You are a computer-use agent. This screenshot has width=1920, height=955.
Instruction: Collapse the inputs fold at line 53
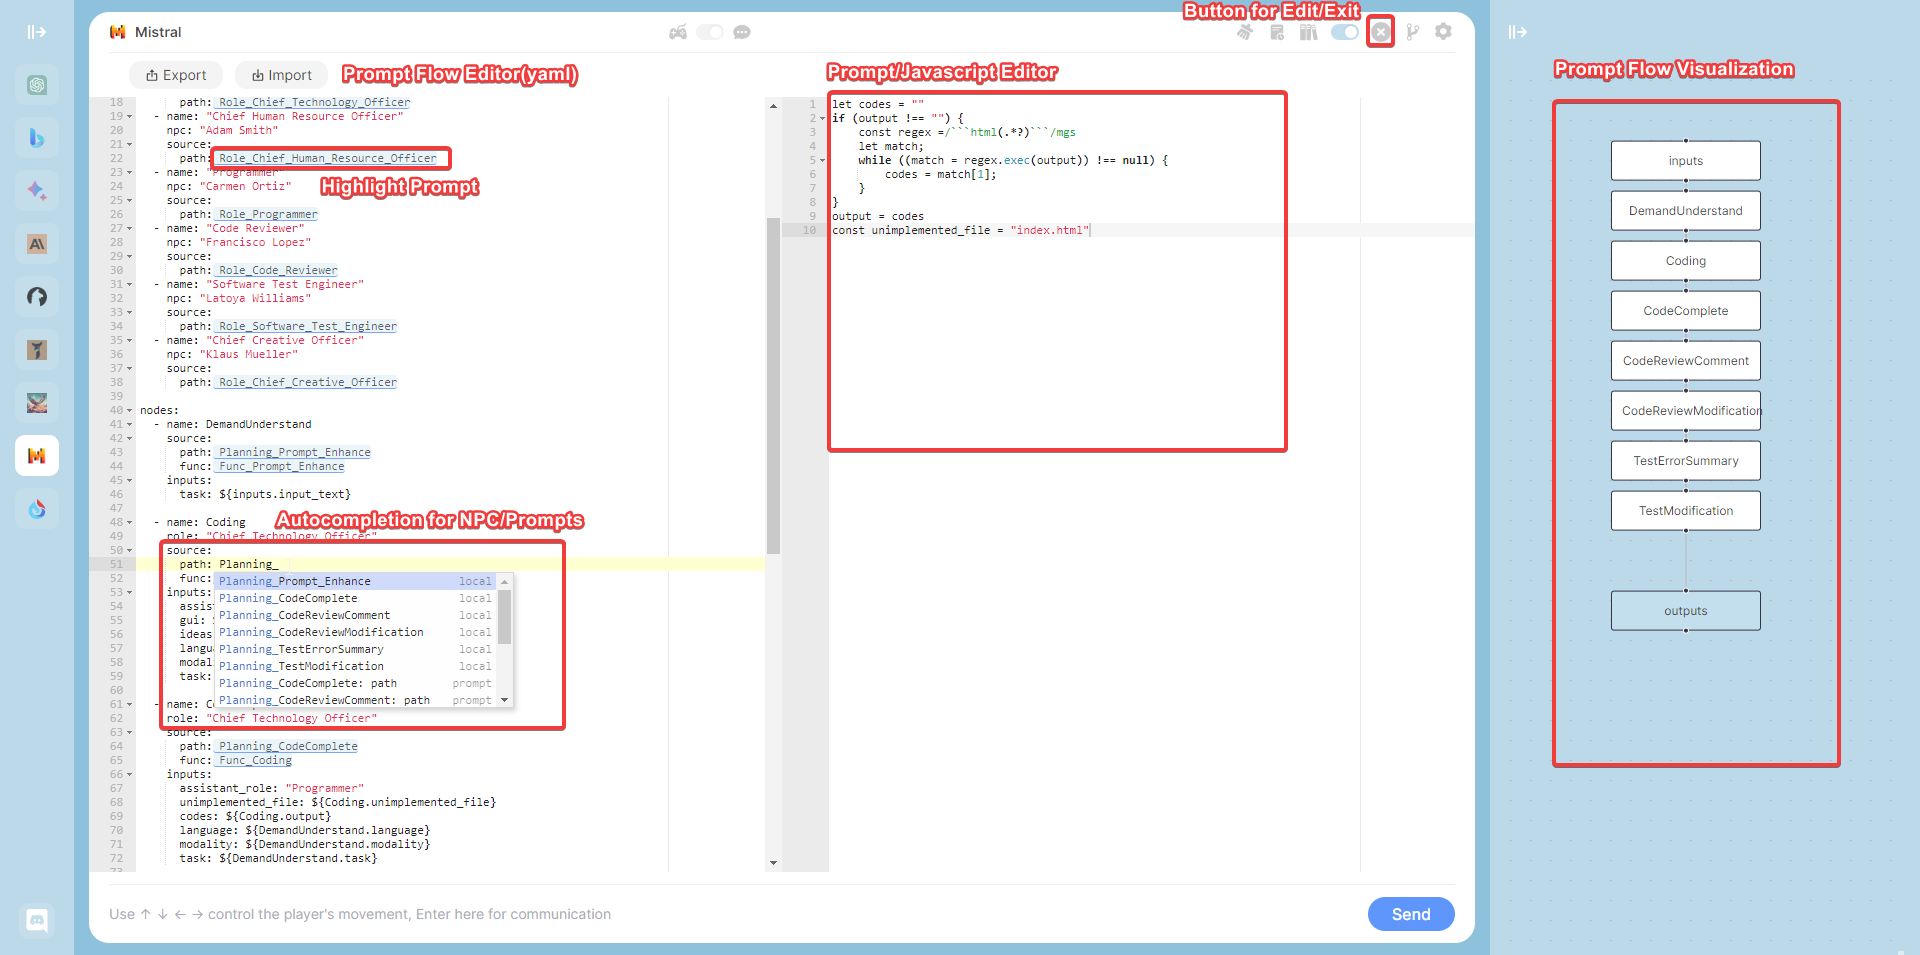point(130,593)
